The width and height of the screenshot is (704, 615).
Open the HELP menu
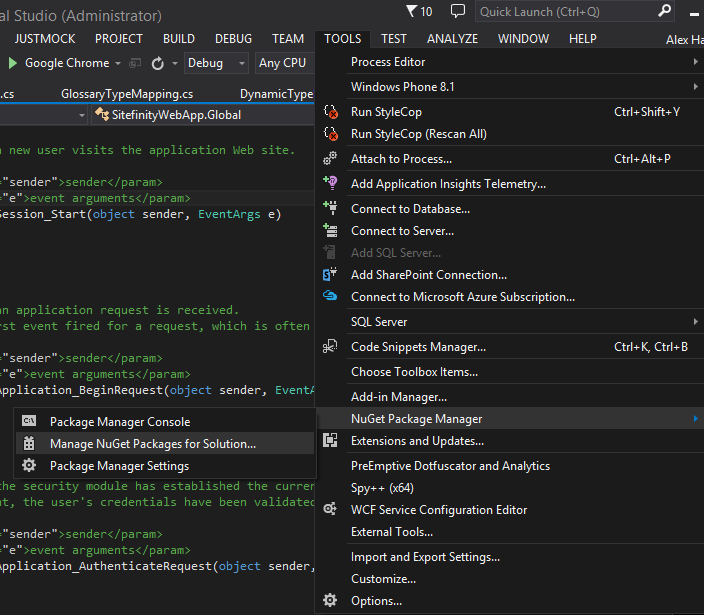(583, 39)
